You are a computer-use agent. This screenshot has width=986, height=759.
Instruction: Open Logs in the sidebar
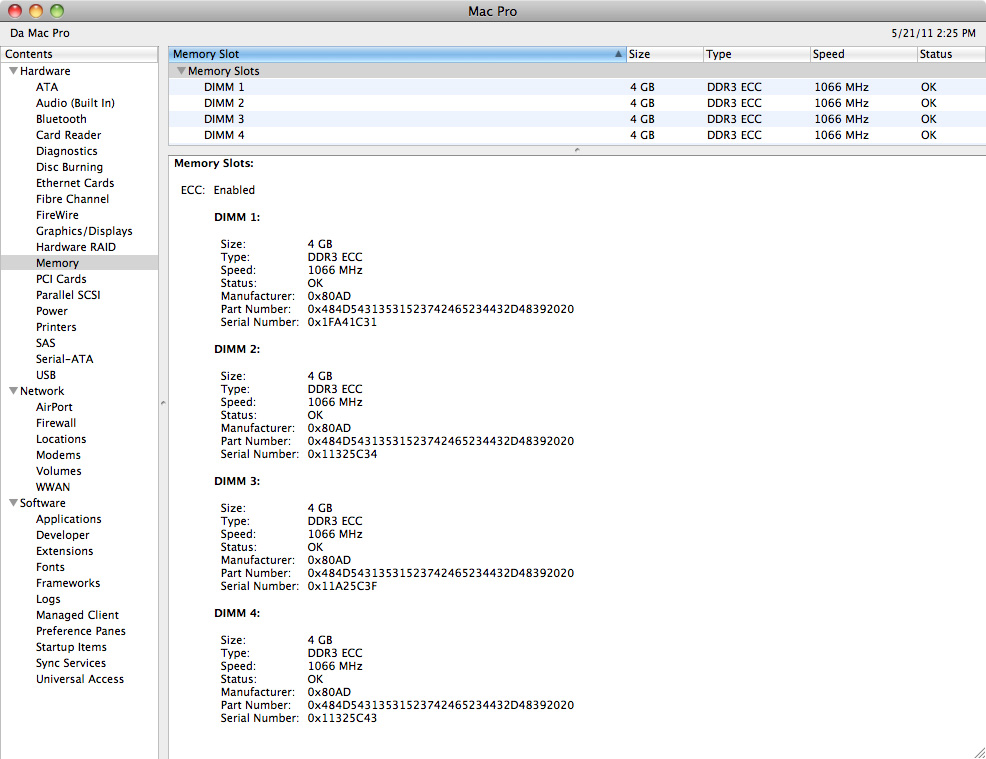point(48,599)
